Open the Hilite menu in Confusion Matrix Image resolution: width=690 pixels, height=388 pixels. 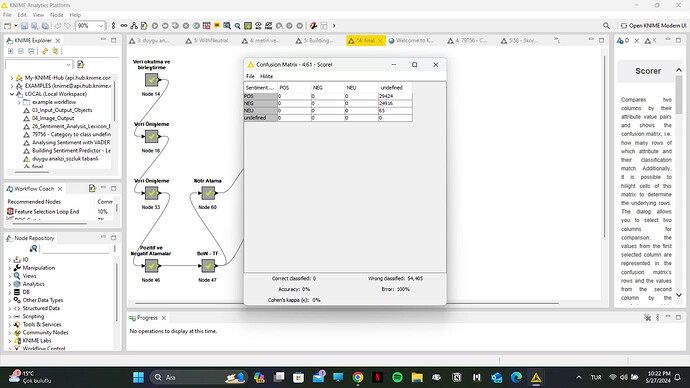tap(266, 77)
